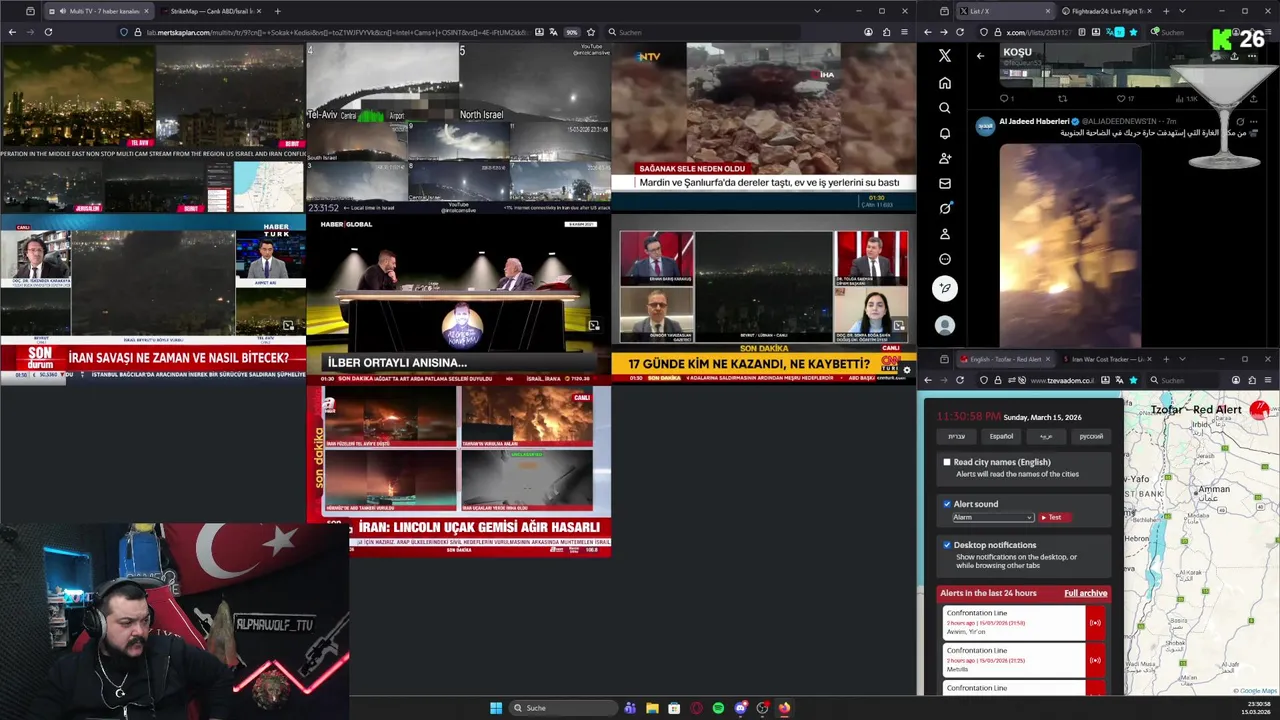Viewport: 1280px width, 720px height.
Task: Reload the Multi TV browser page
Action: click(48, 32)
